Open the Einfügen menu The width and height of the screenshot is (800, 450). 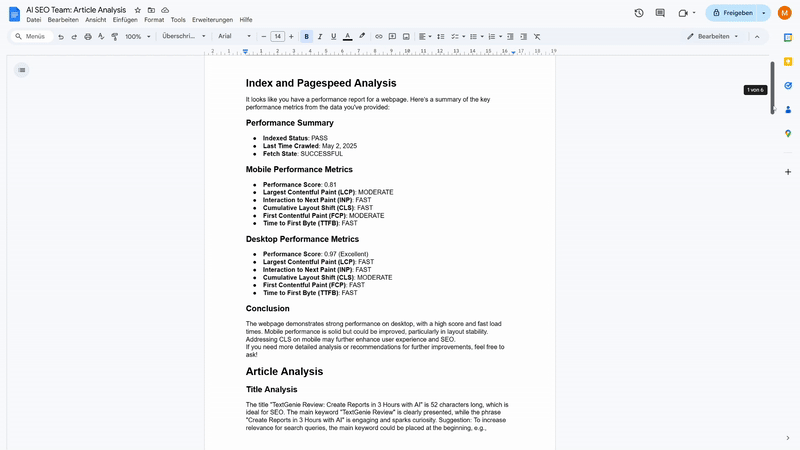click(x=125, y=20)
